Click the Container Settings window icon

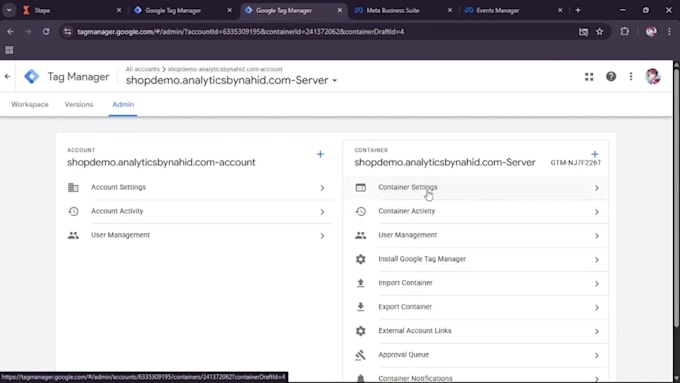(x=360, y=187)
